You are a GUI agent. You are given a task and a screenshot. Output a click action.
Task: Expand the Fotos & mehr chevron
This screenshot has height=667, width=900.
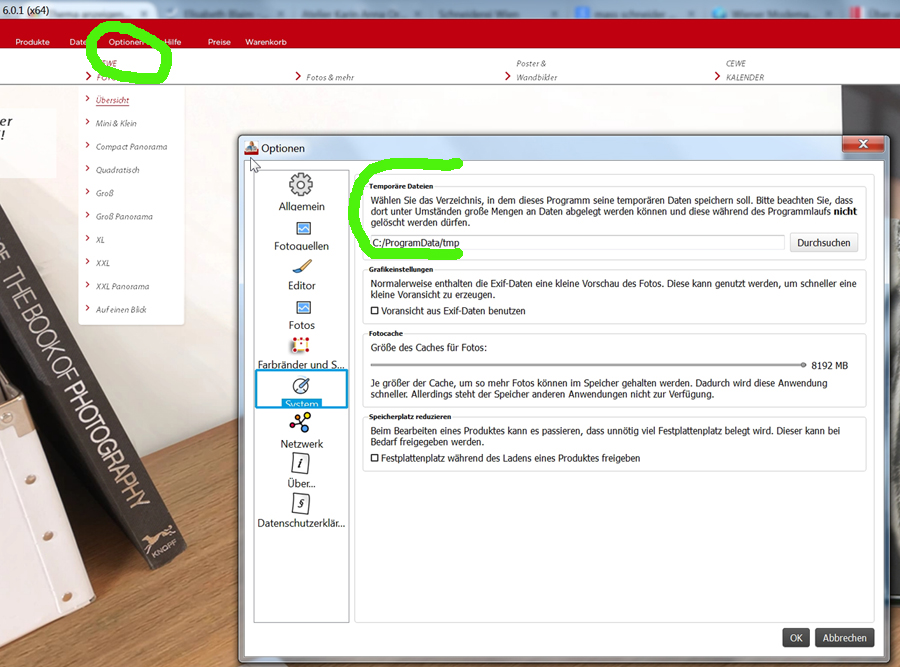pyautogui.click(x=298, y=76)
